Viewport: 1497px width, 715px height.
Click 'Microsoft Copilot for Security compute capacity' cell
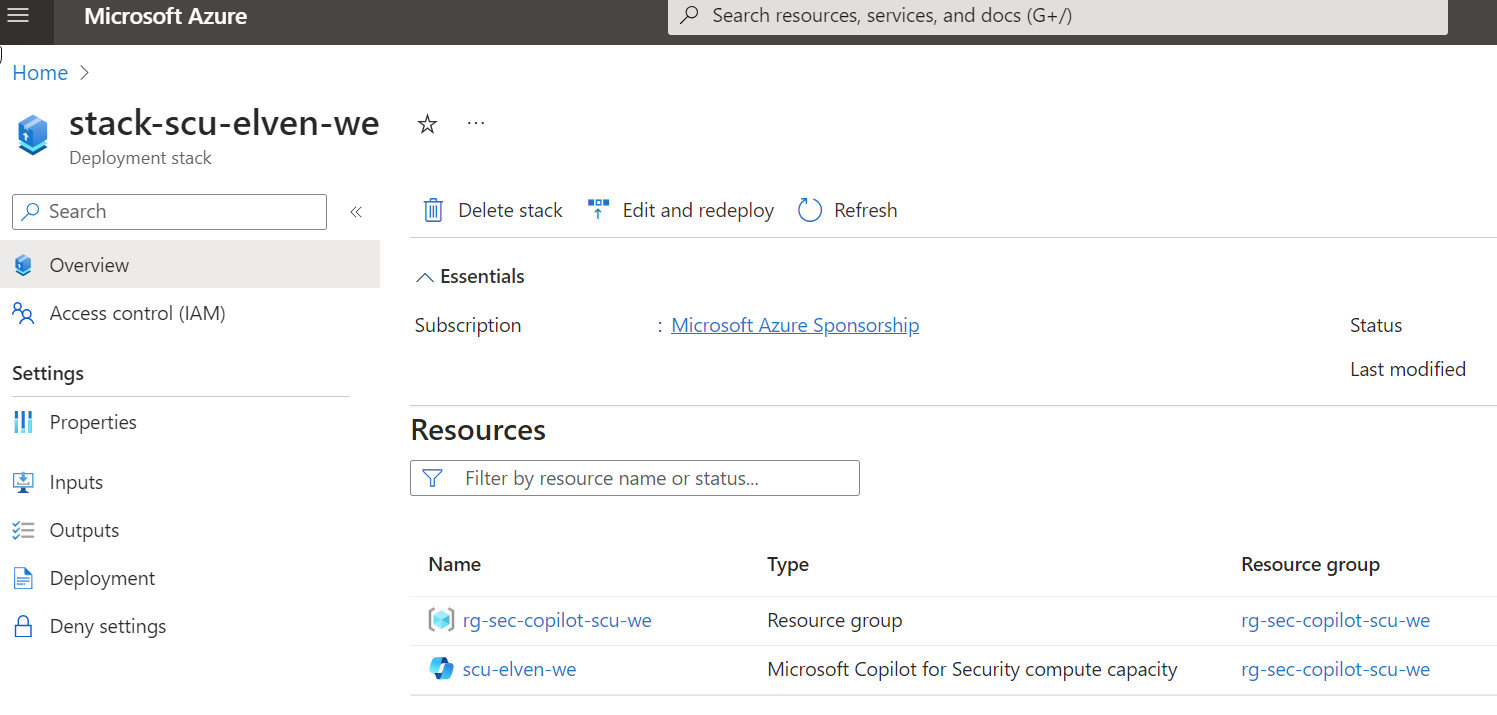pyautogui.click(x=972, y=669)
